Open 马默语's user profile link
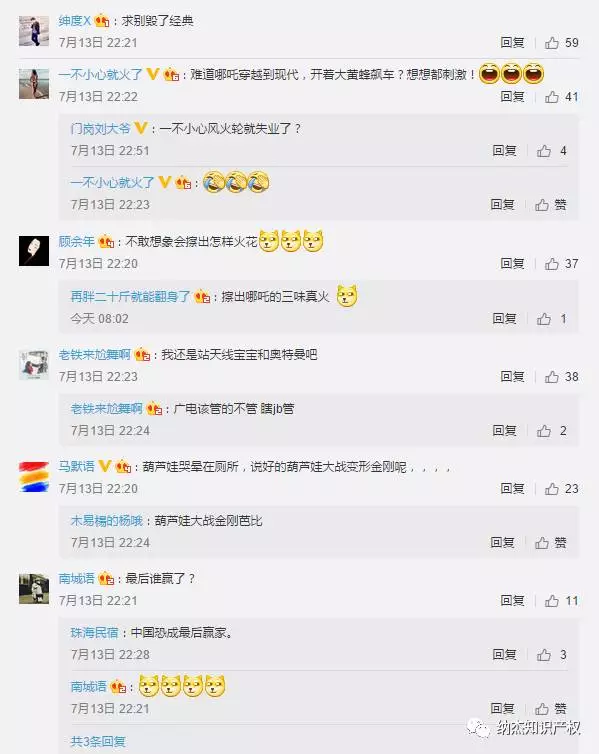The image size is (599, 754). click(76, 466)
